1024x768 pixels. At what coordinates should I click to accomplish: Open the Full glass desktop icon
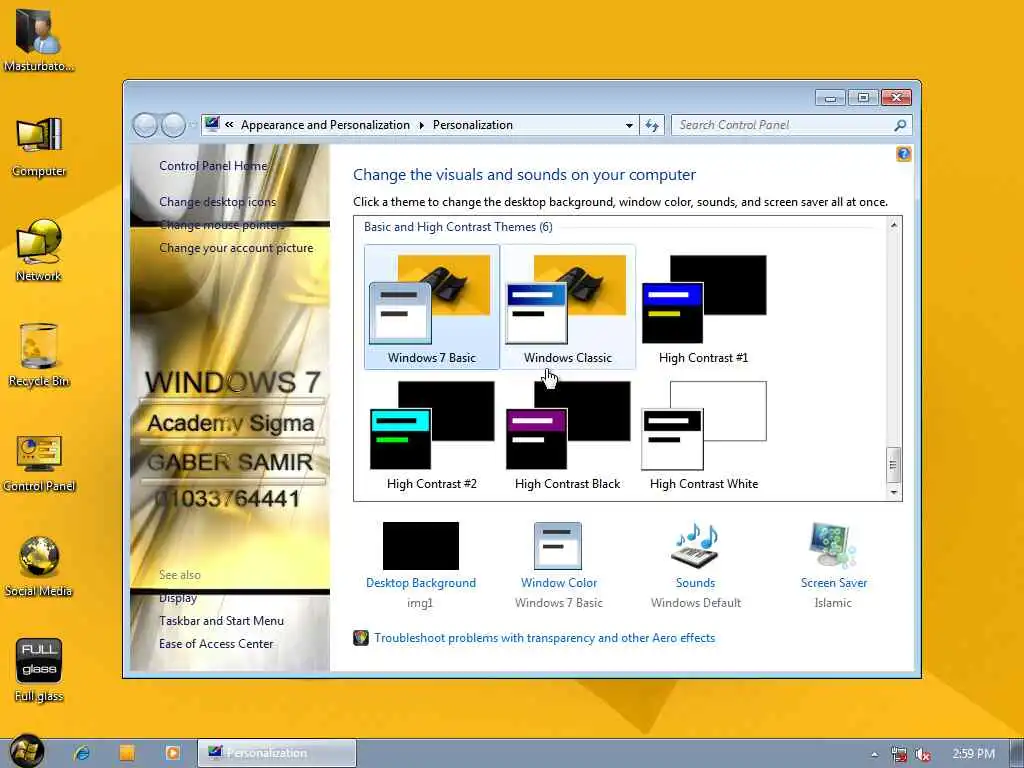[39, 670]
